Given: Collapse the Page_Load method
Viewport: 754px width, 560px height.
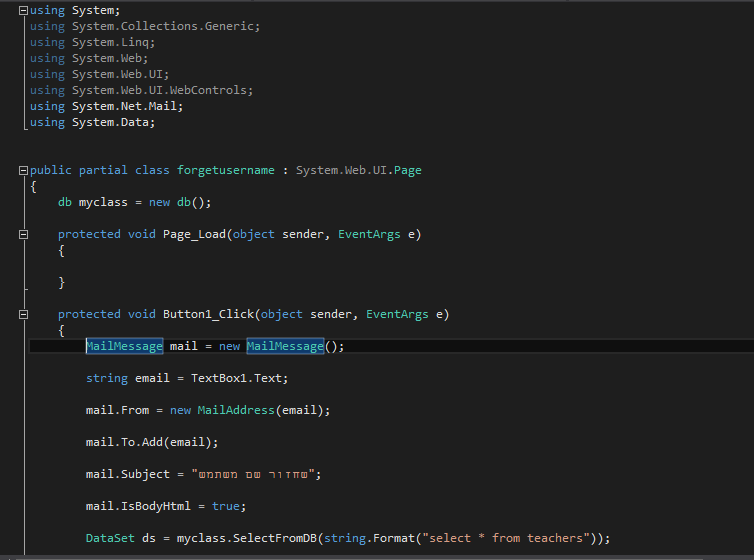Looking at the screenshot, I should pyautogui.click(x=23, y=235).
